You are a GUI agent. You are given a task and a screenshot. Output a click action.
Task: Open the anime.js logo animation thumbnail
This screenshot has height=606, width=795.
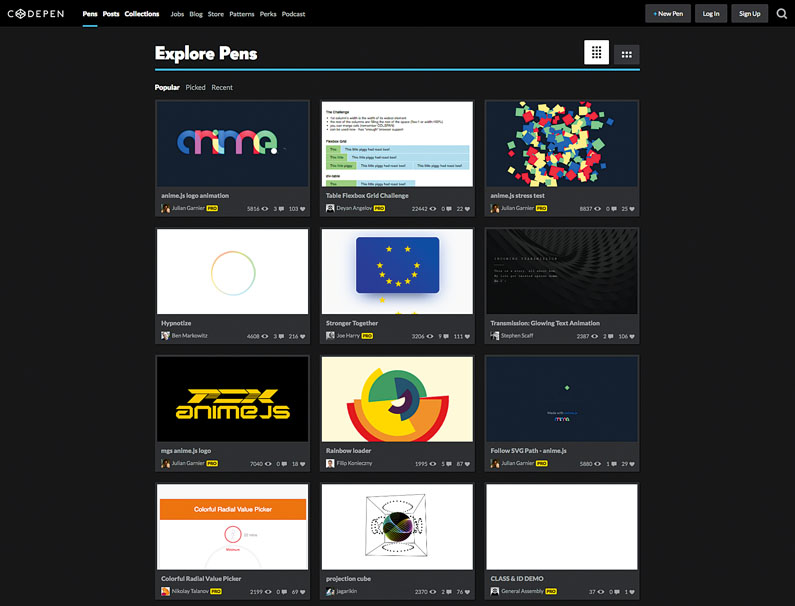(x=233, y=144)
